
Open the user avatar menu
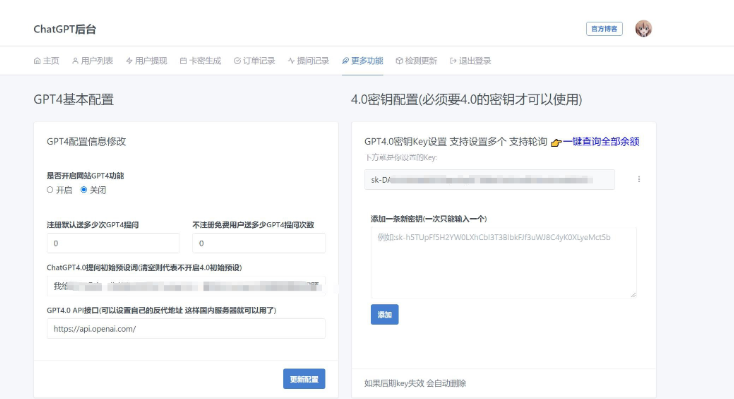pyautogui.click(x=643, y=29)
